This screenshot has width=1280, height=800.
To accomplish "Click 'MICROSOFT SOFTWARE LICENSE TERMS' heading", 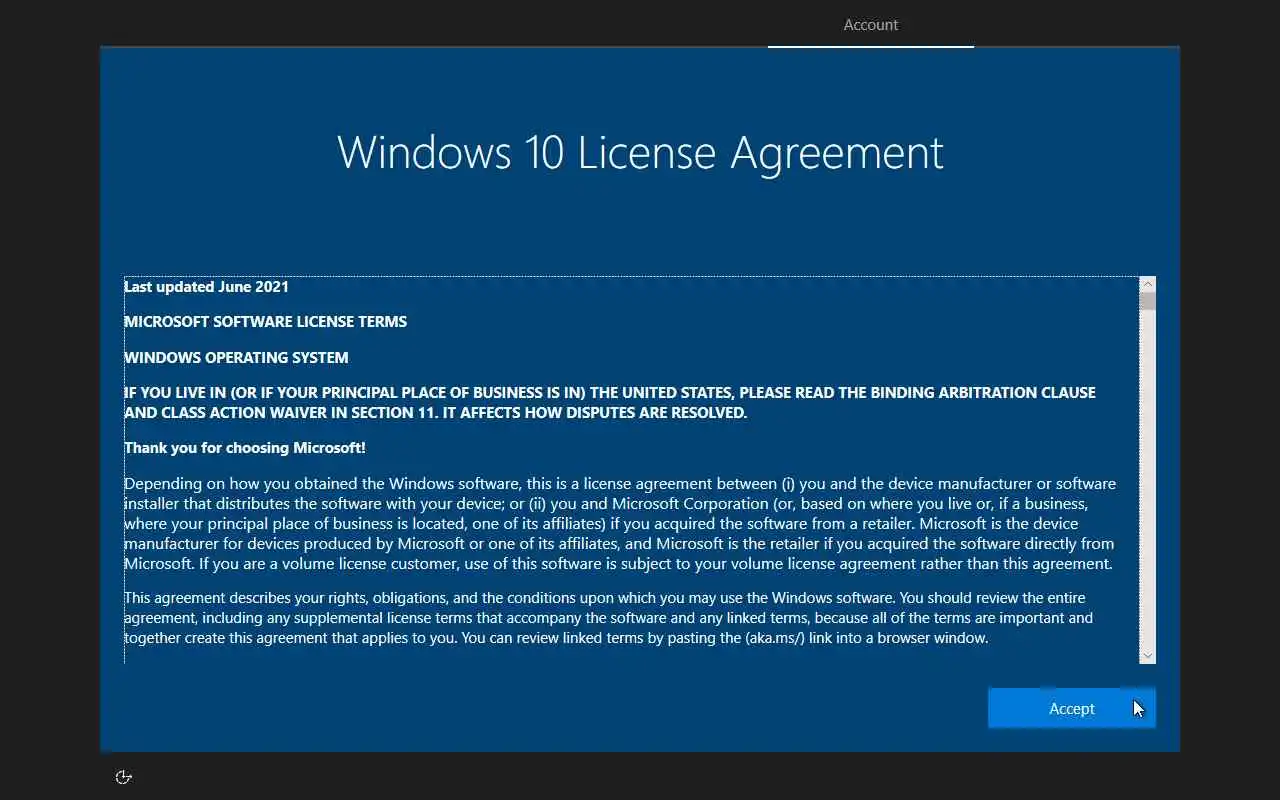I will point(265,322).
